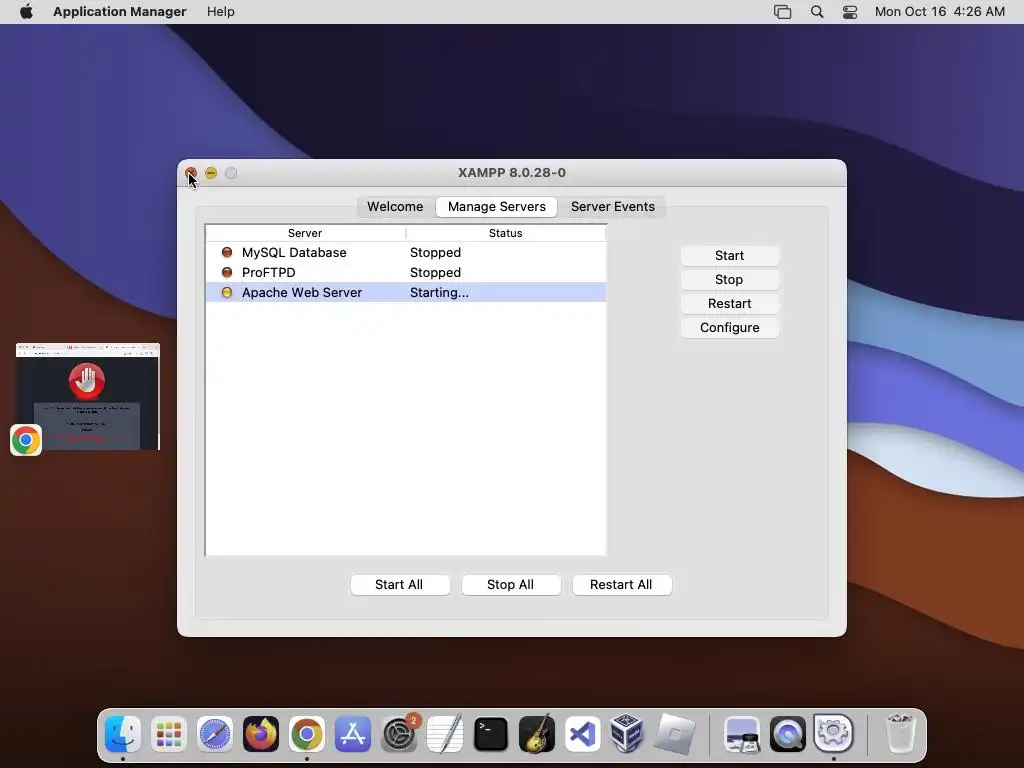
Task: Open Launchpad in the dock
Action: 169,734
